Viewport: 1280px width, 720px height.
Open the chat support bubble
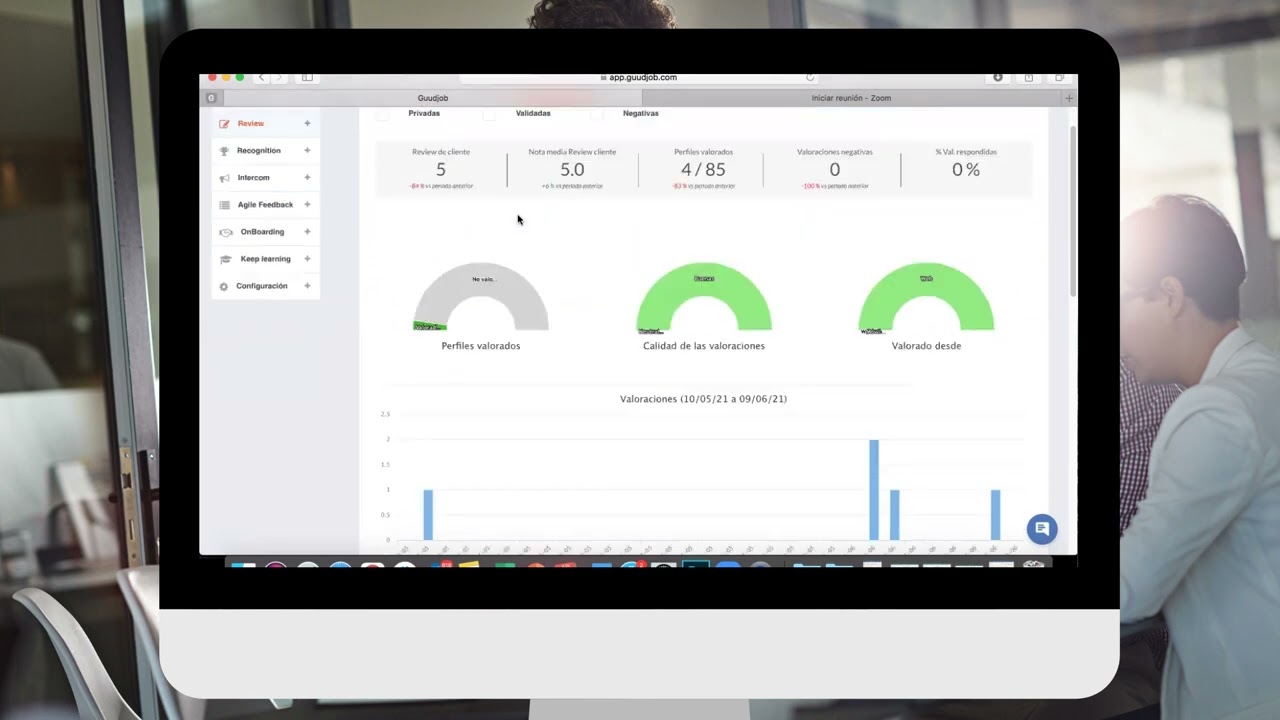point(1041,529)
